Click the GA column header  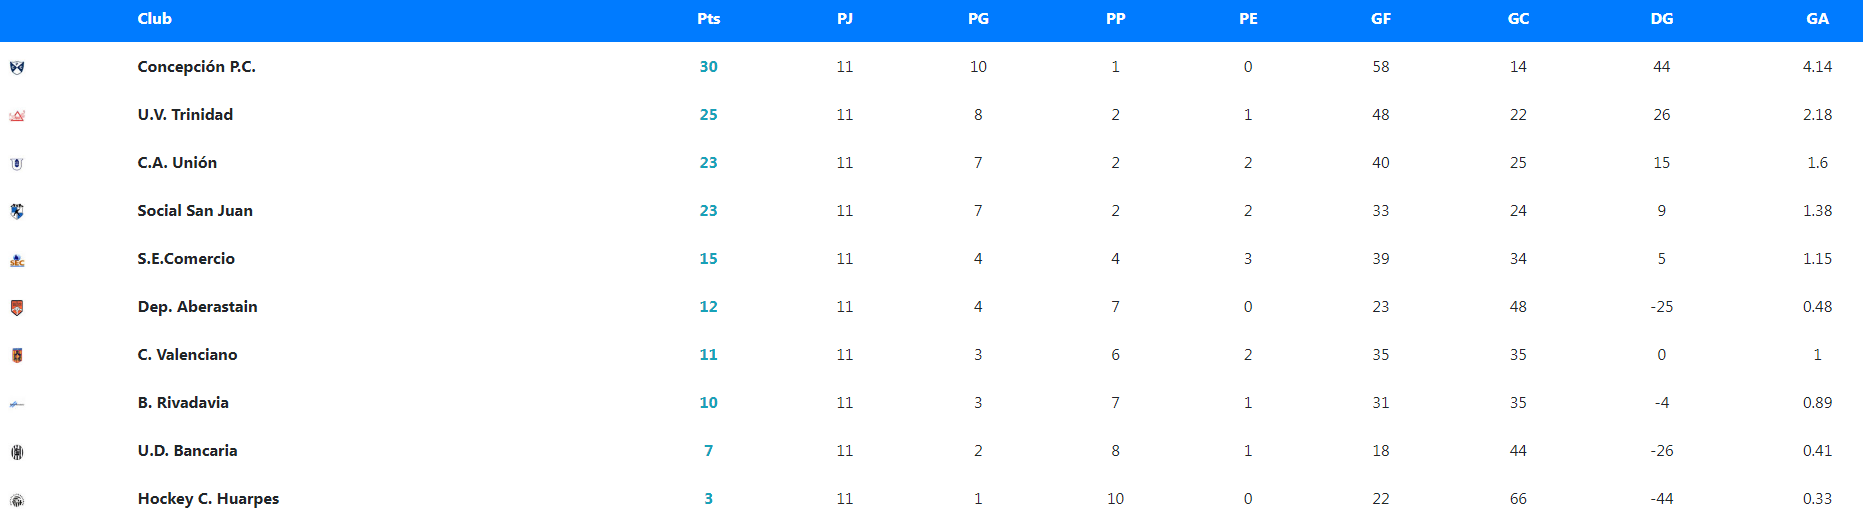1817,19
